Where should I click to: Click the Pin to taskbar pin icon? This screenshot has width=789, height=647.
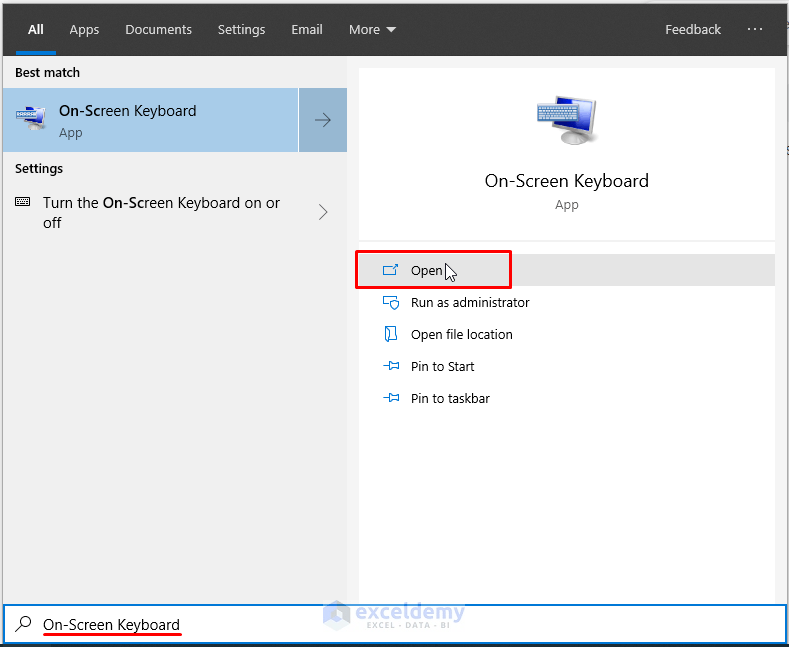[x=391, y=398]
